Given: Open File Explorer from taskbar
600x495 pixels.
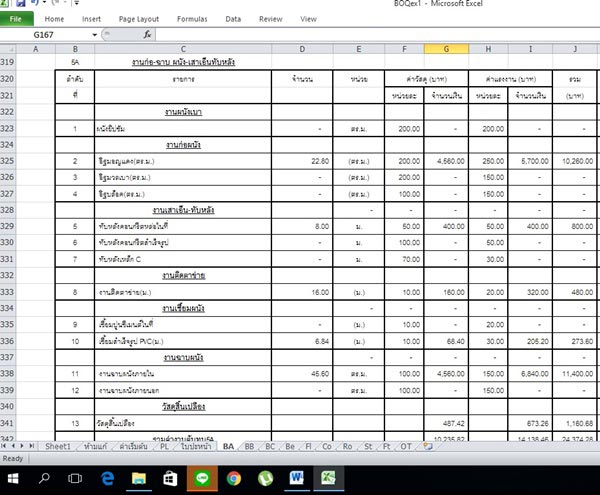Looking at the screenshot, I should click(x=139, y=479).
